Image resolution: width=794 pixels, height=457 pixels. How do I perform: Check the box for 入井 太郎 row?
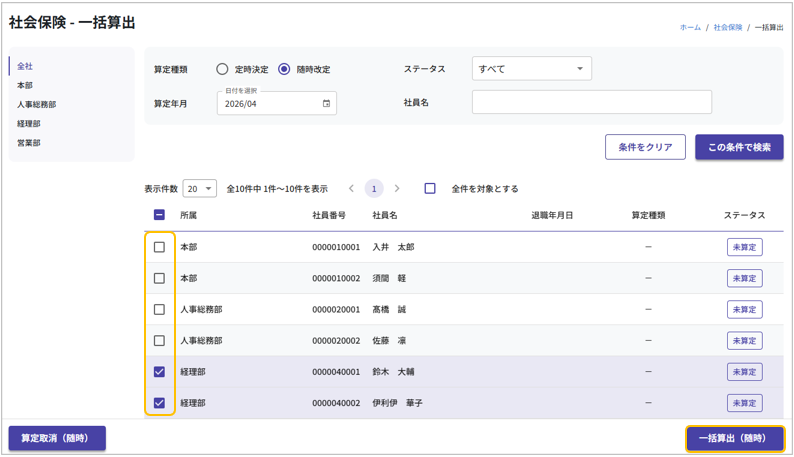(159, 247)
